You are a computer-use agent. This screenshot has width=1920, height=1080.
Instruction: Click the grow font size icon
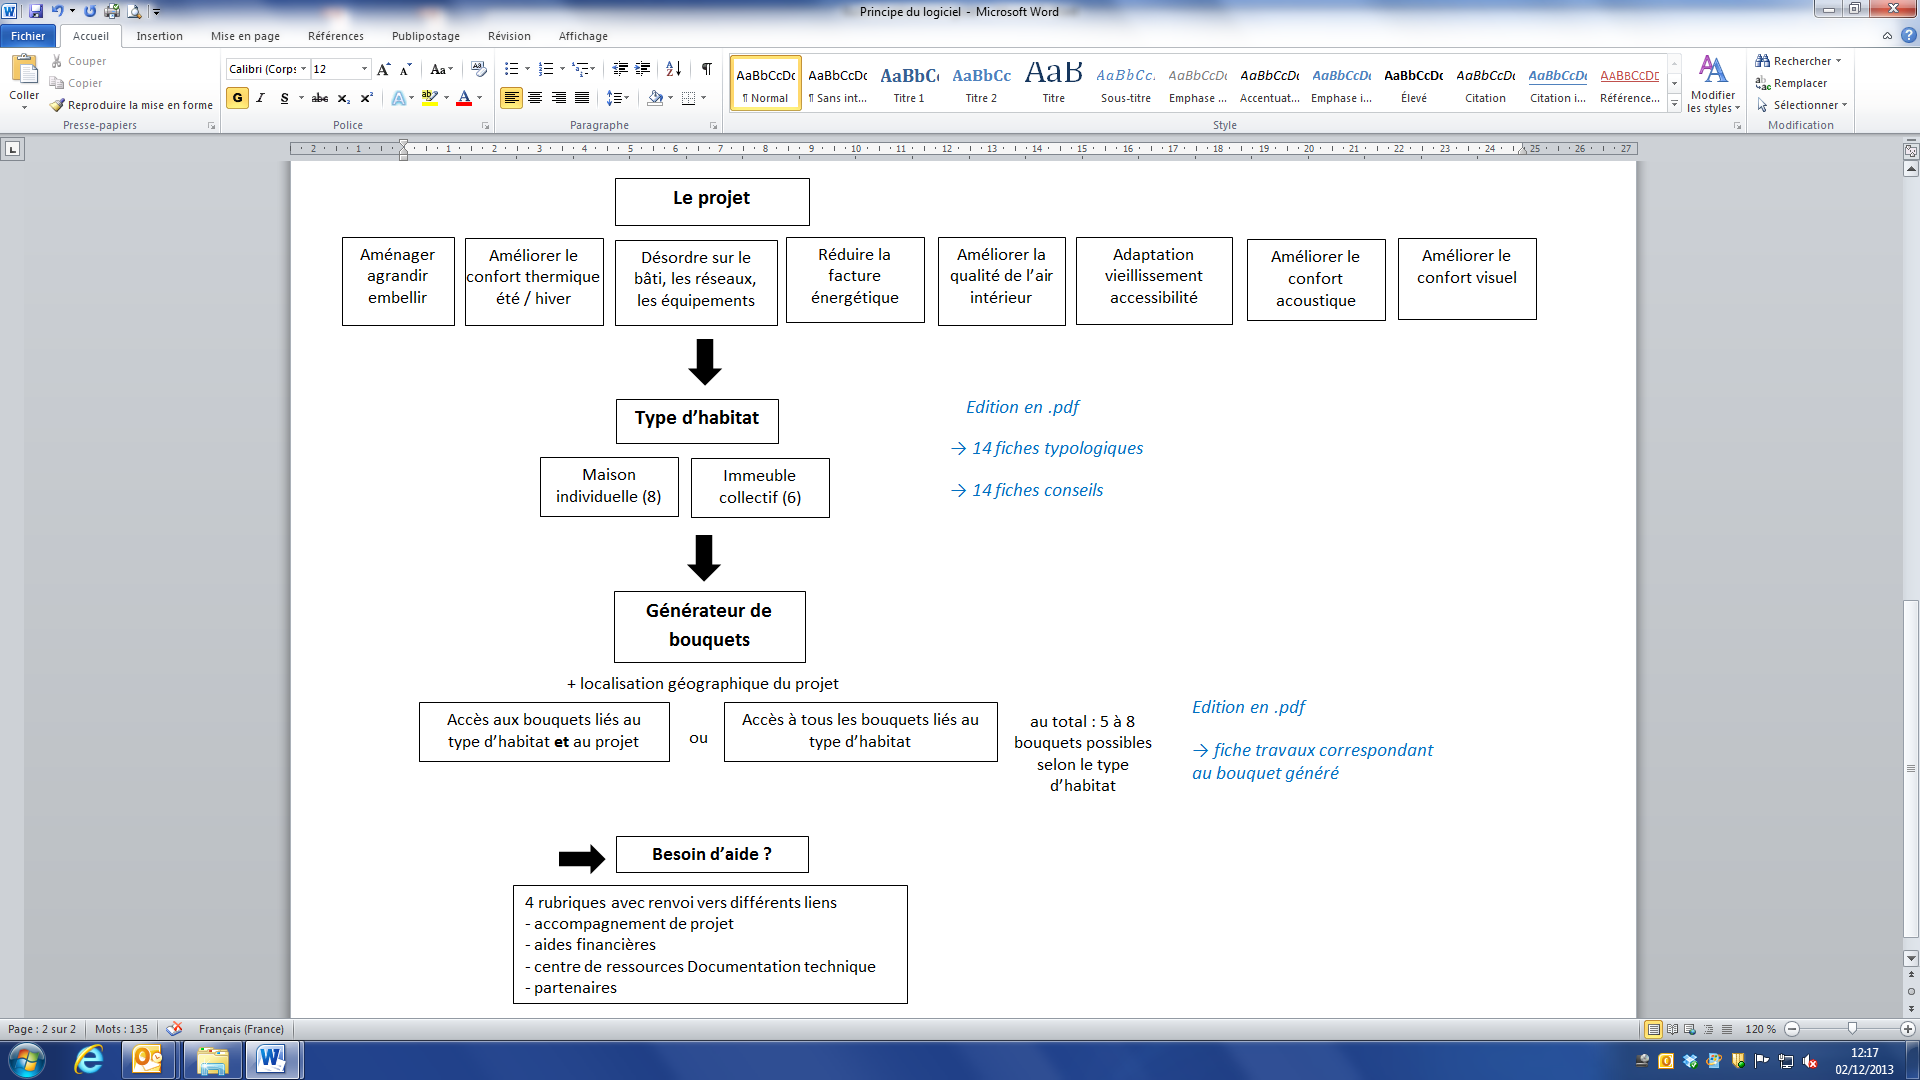click(x=383, y=69)
